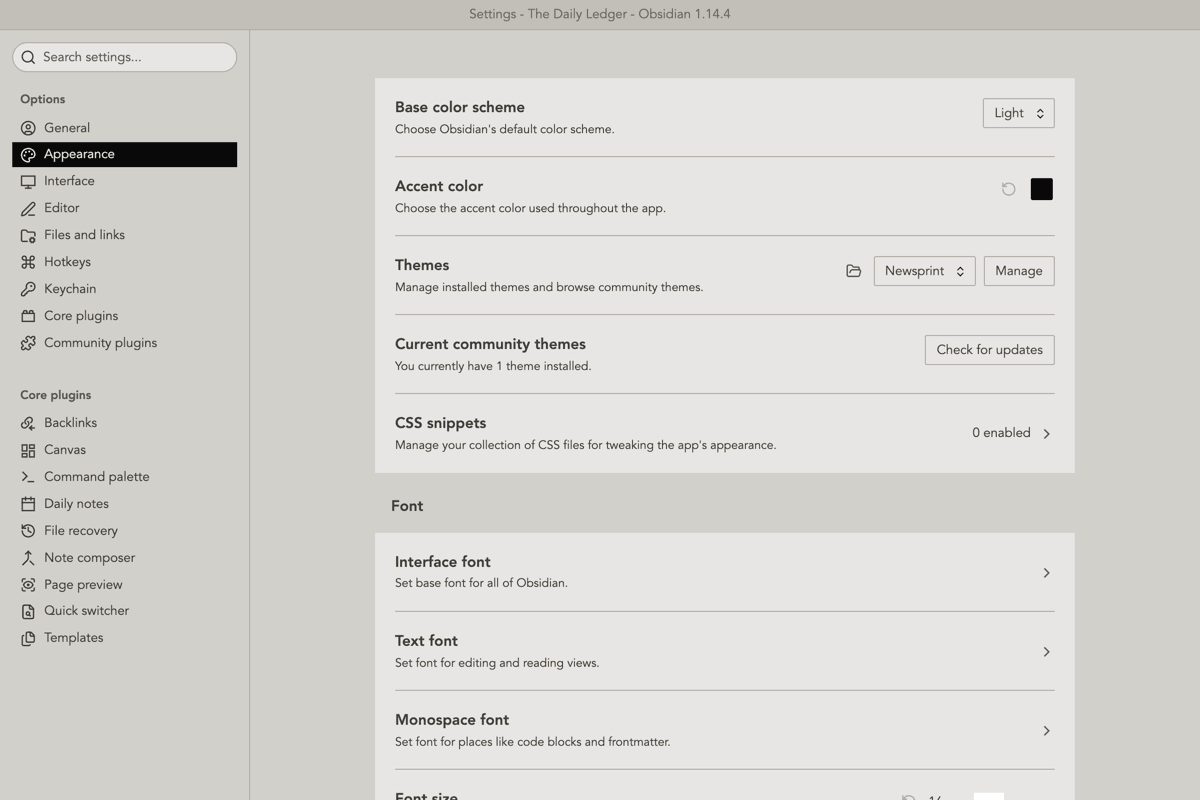Select the Files and links folder icon

(28, 236)
